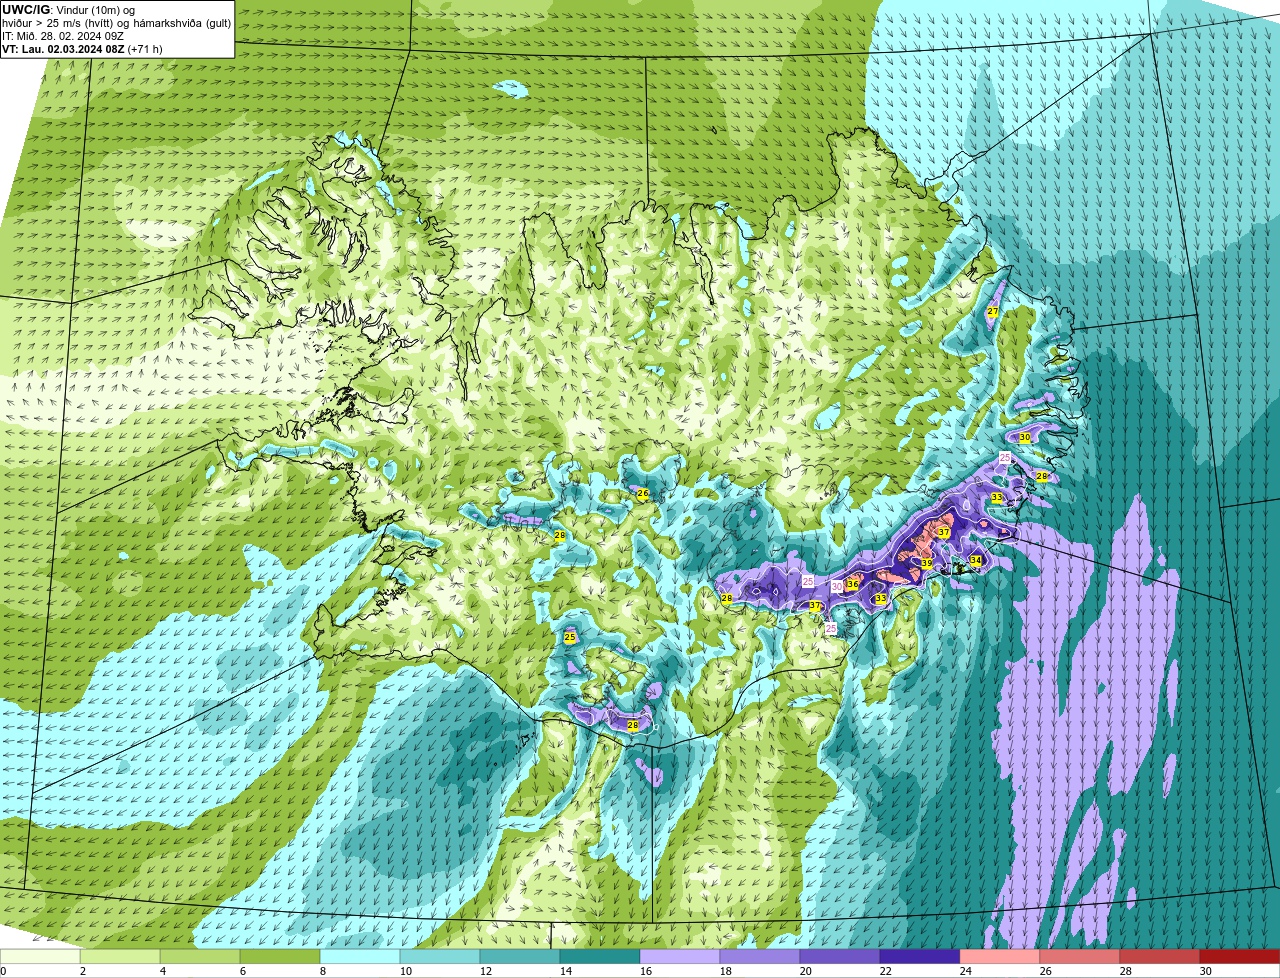Click the legend scale number 24

click(x=965, y=971)
